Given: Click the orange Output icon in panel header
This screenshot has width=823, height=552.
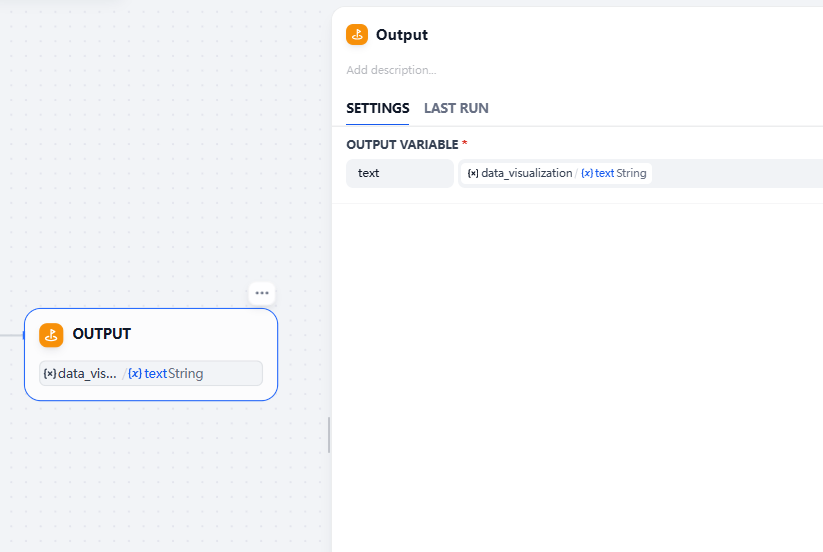Looking at the screenshot, I should [x=357, y=35].
